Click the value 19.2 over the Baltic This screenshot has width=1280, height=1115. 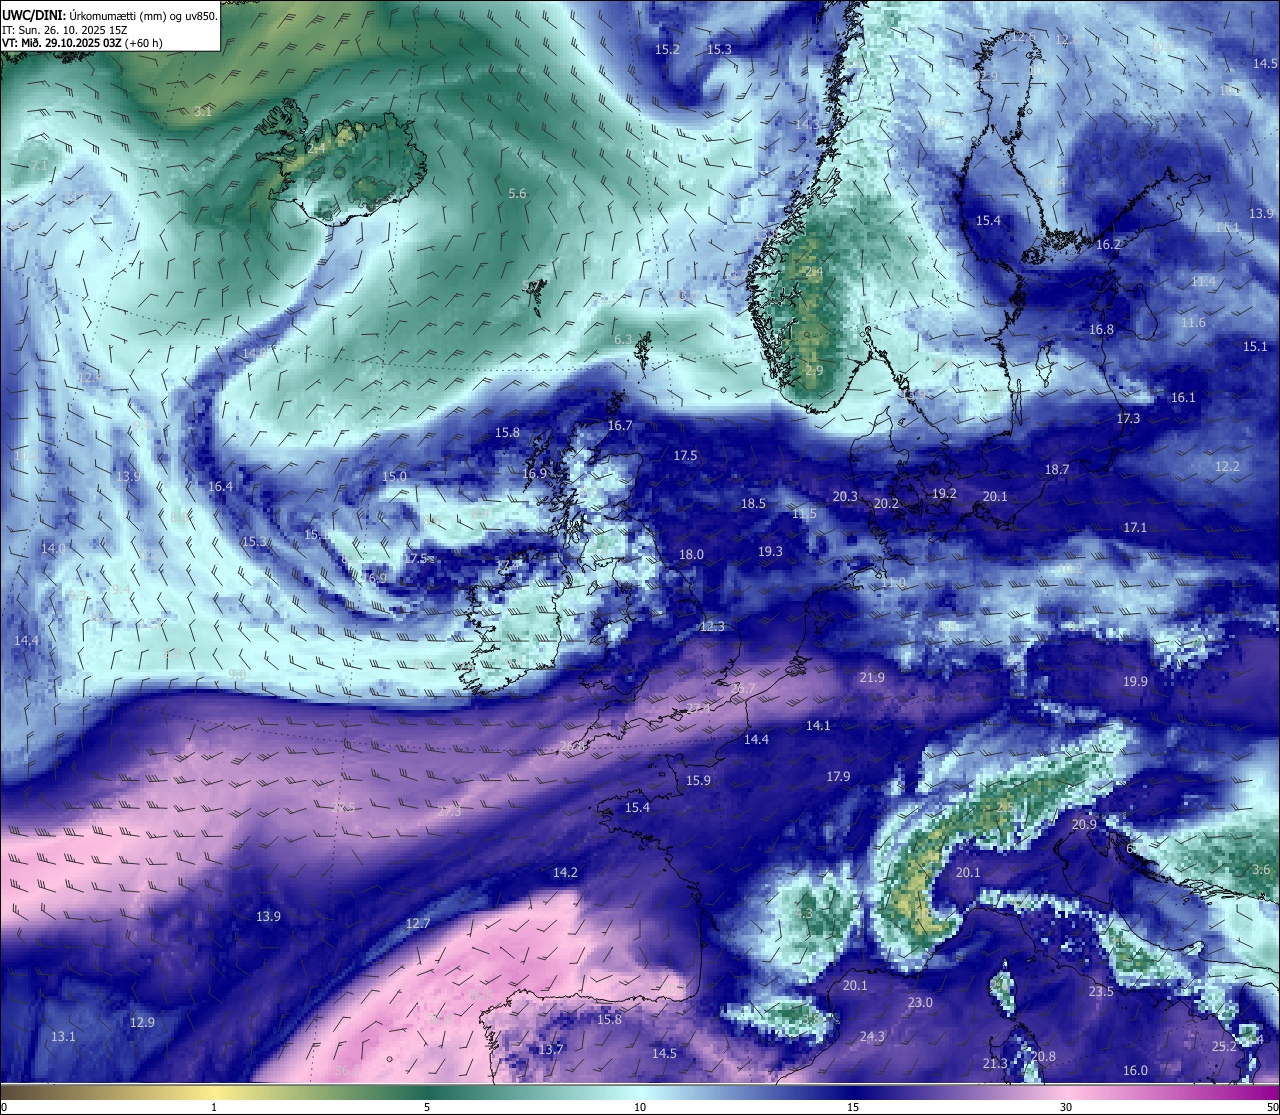944,494
